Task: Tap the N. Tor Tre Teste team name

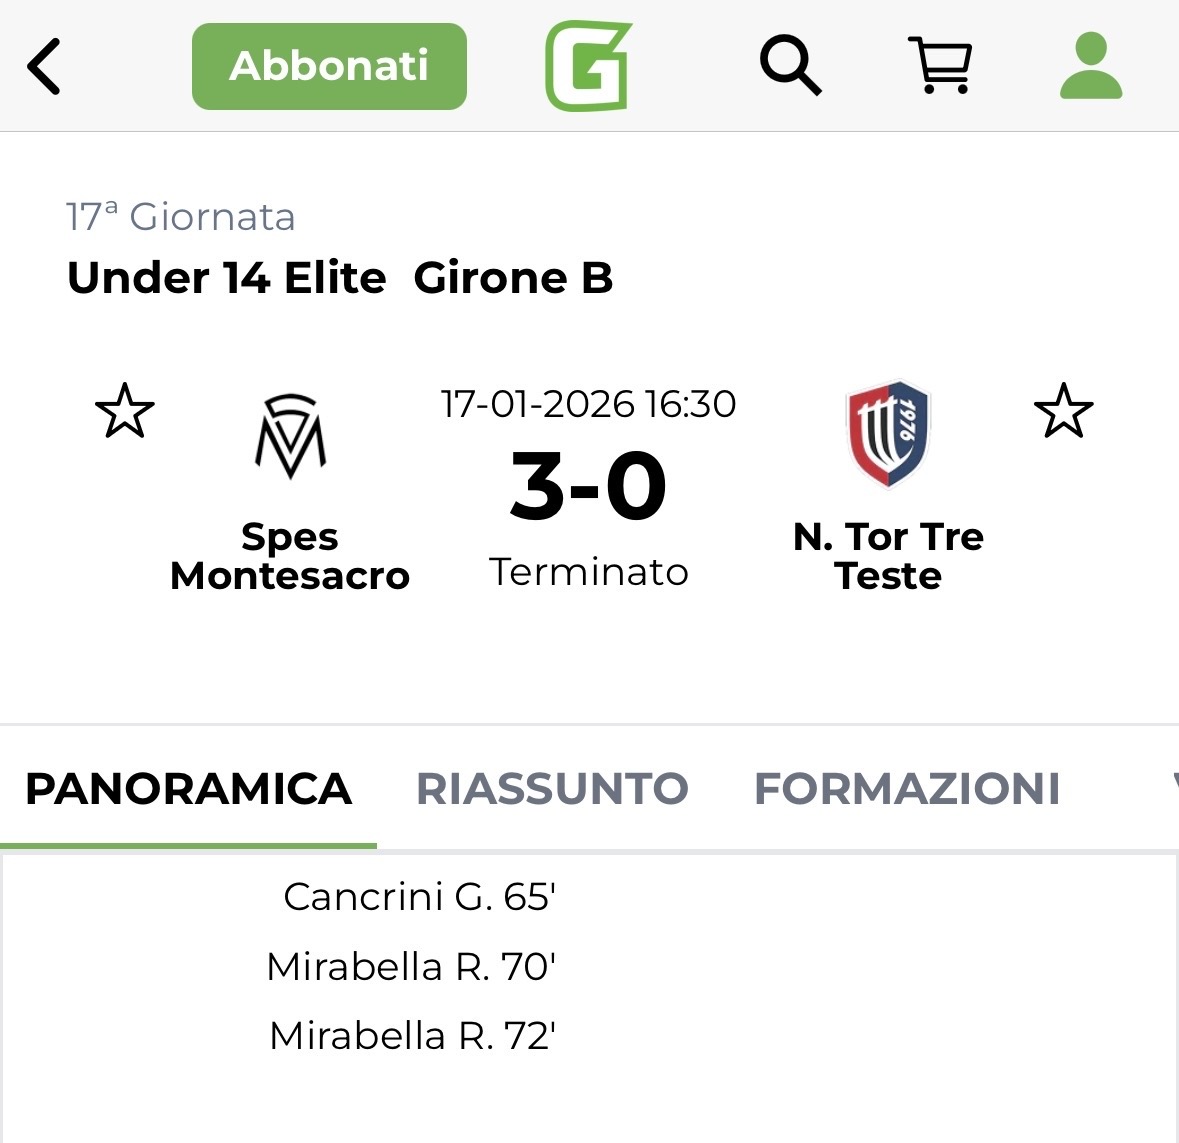Action: tap(888, 556)
